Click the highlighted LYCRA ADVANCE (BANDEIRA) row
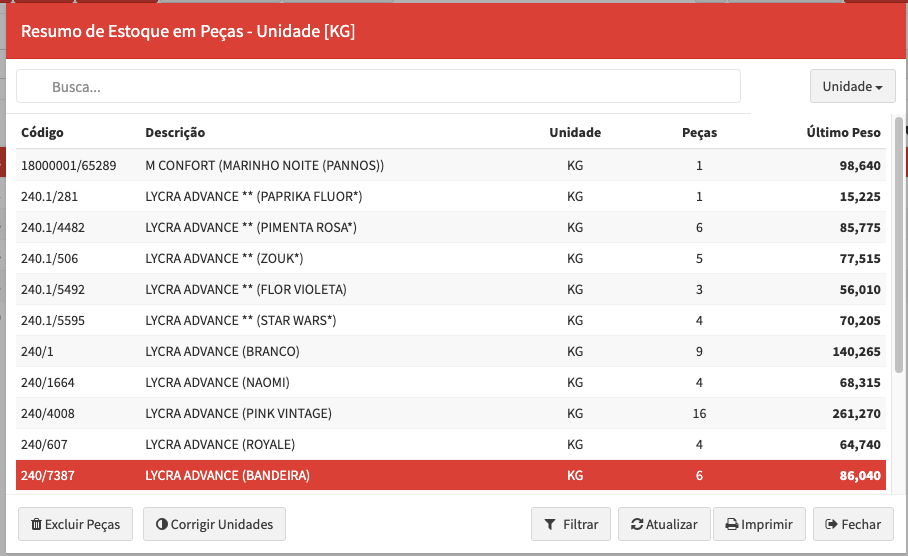Screen dimensions: 908x556 [227, 475]
